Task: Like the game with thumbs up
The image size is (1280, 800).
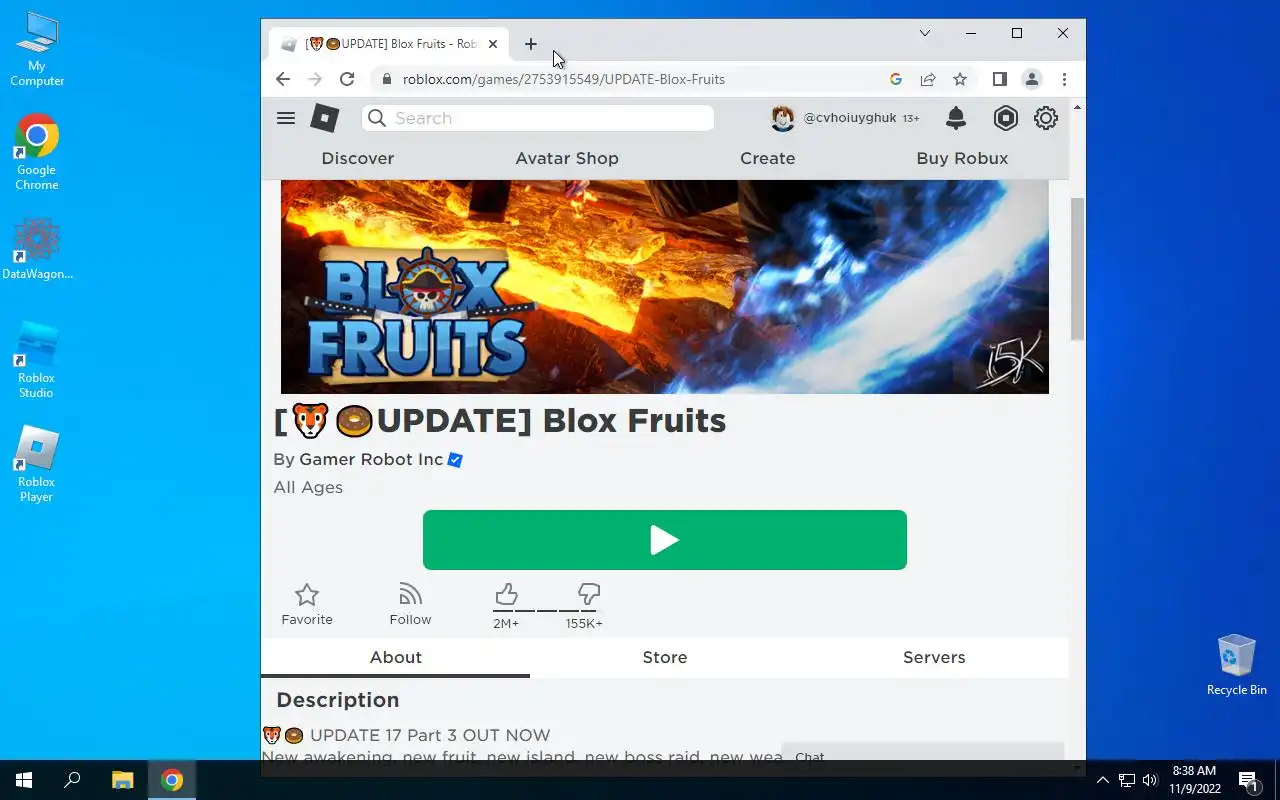Action: tap(506, 595)
